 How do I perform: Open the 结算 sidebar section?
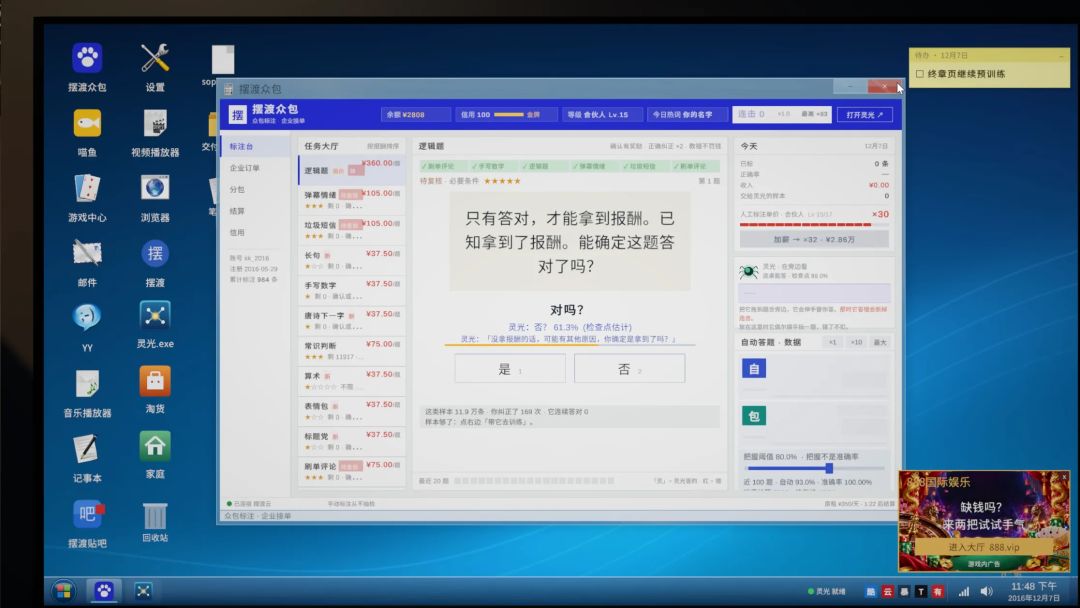[256, 211]
